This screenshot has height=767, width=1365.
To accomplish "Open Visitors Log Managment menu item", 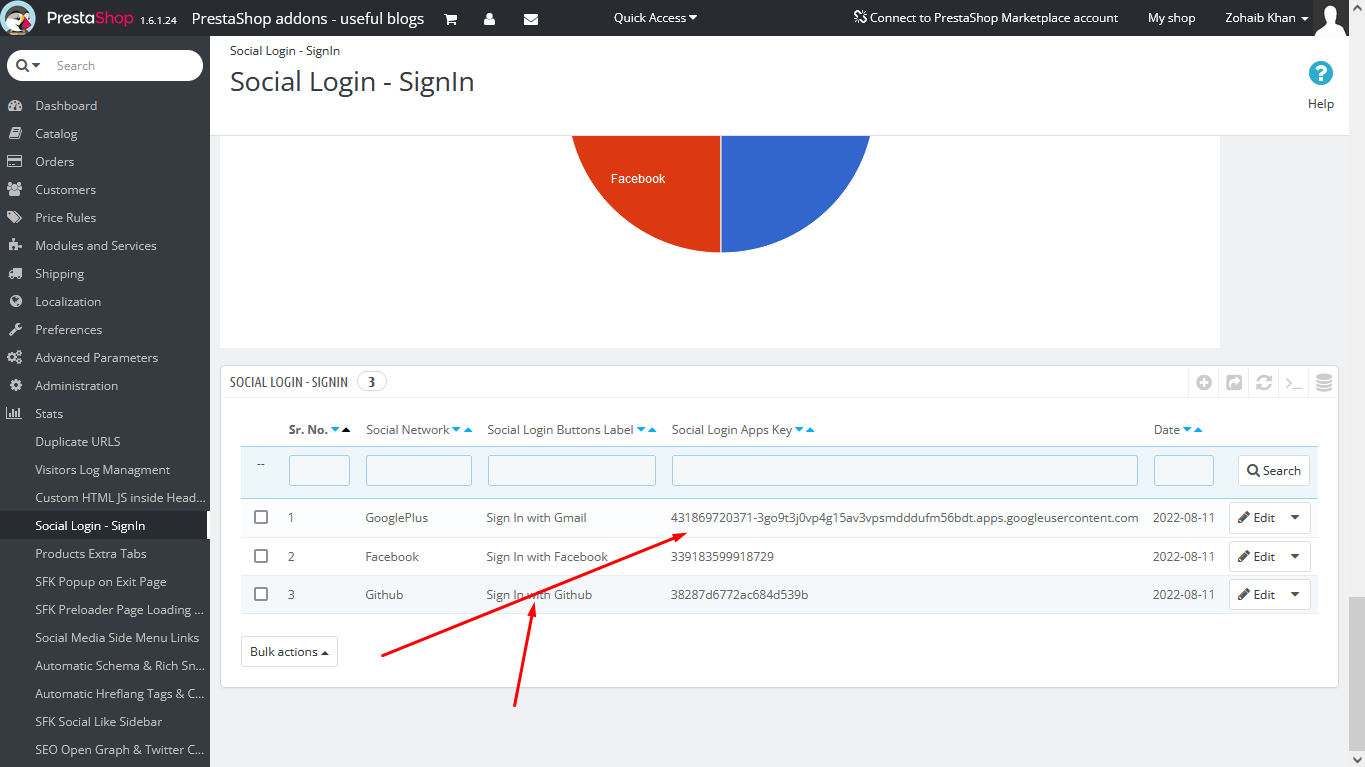I will tap(104, 469).
